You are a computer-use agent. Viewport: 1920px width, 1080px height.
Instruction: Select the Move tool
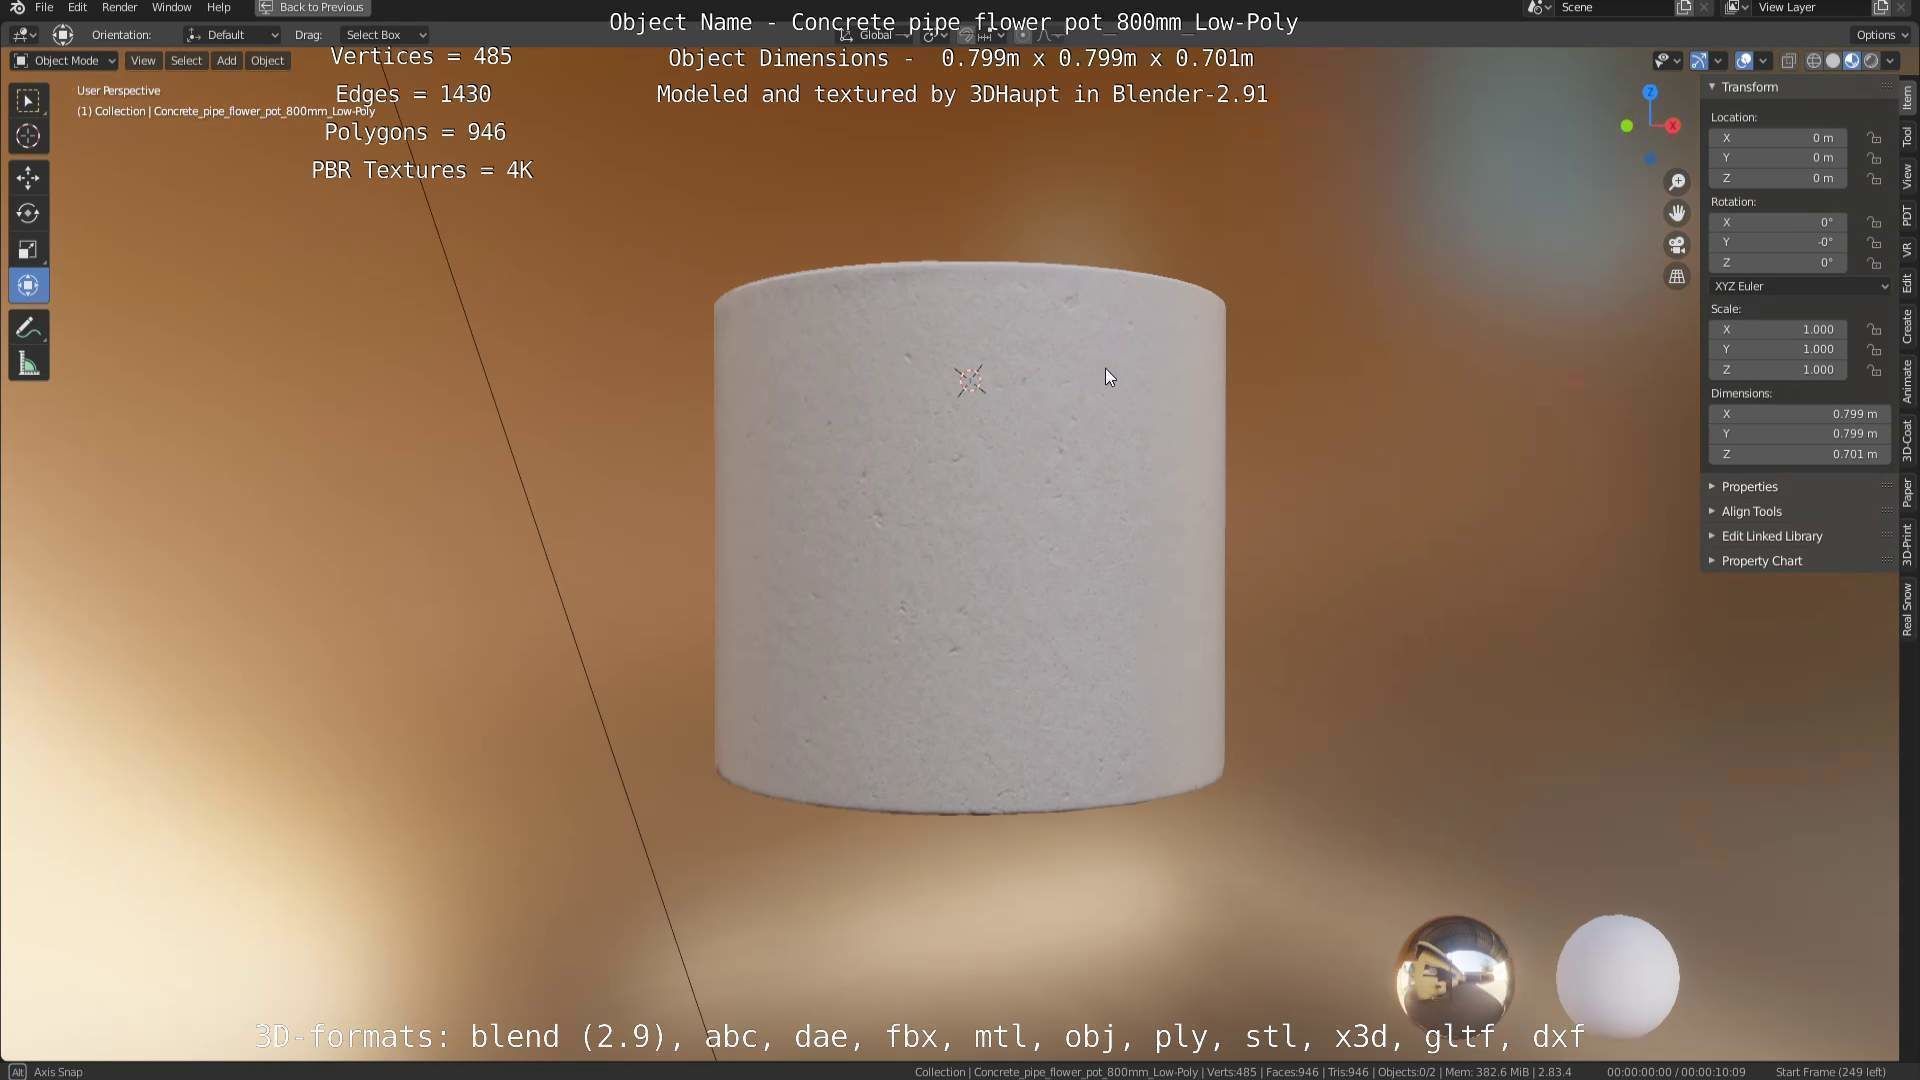point(28,178)
